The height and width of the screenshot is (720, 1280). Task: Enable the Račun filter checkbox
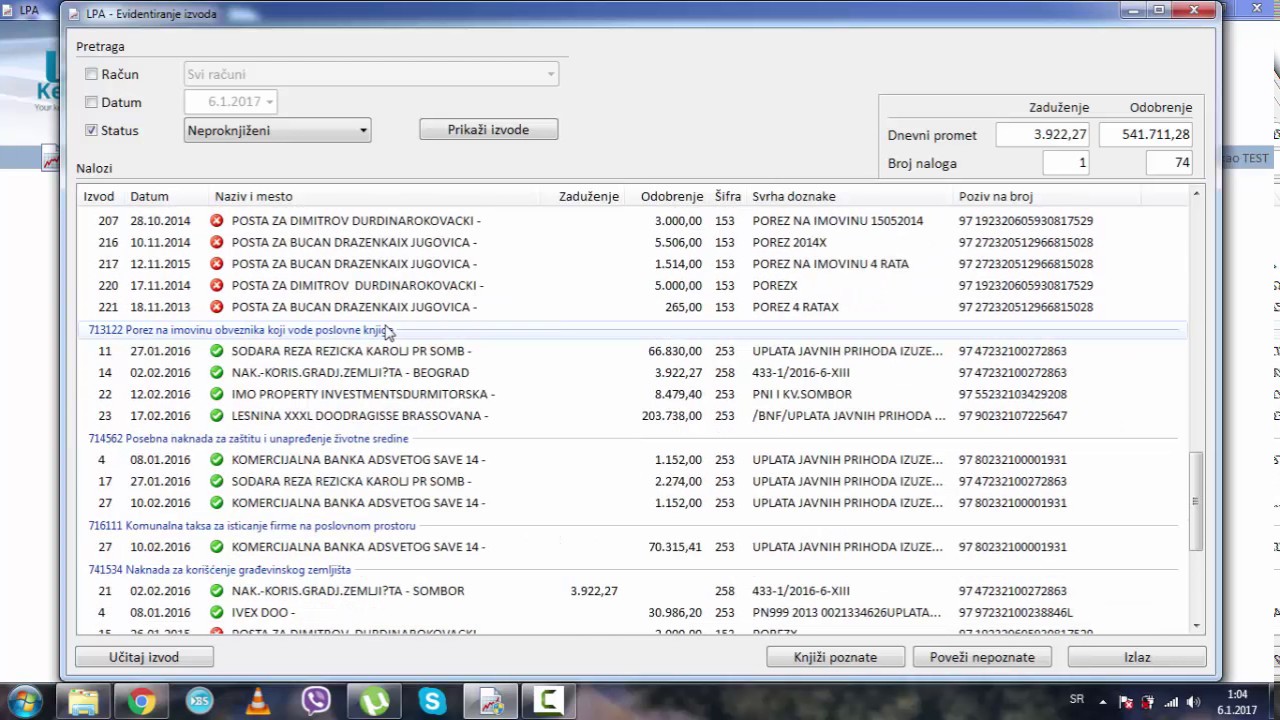(92, 74)
